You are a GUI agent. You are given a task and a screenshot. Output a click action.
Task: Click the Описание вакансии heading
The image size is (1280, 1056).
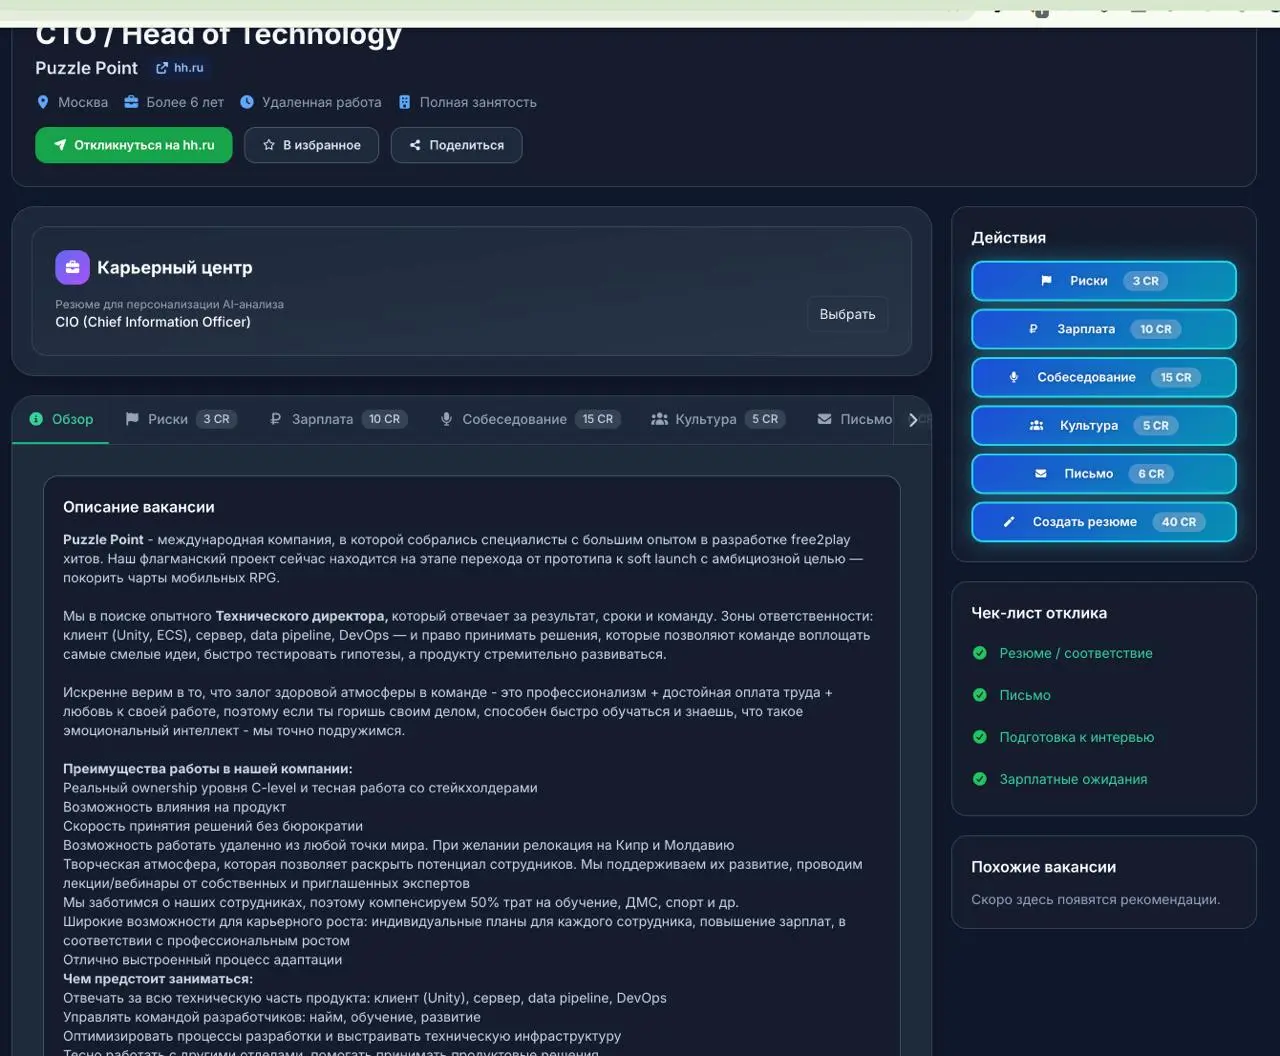coord(139,507)
